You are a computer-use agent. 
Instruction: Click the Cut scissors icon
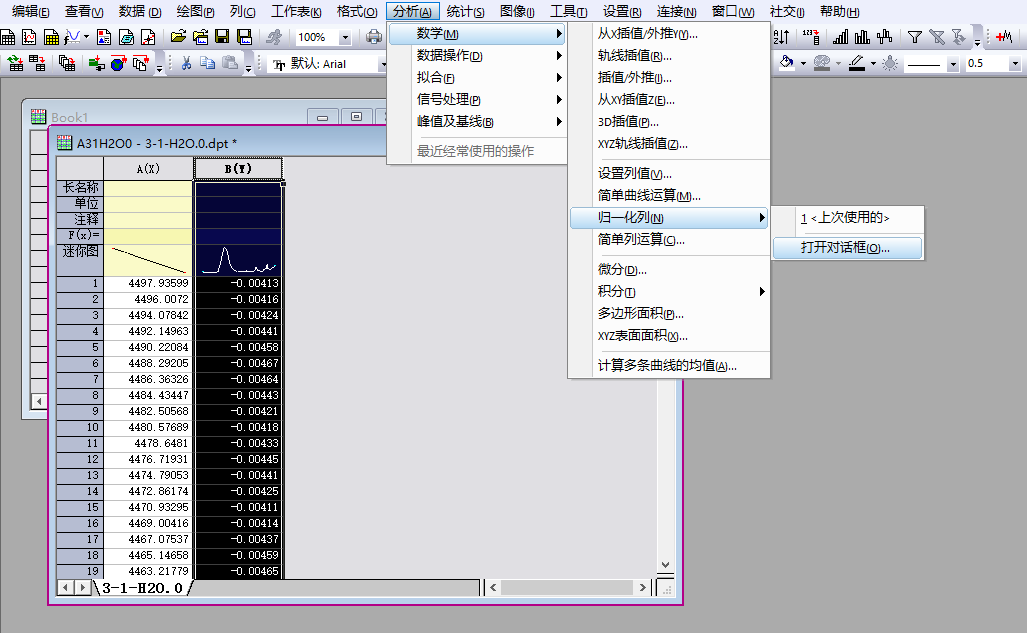(187, 64)
